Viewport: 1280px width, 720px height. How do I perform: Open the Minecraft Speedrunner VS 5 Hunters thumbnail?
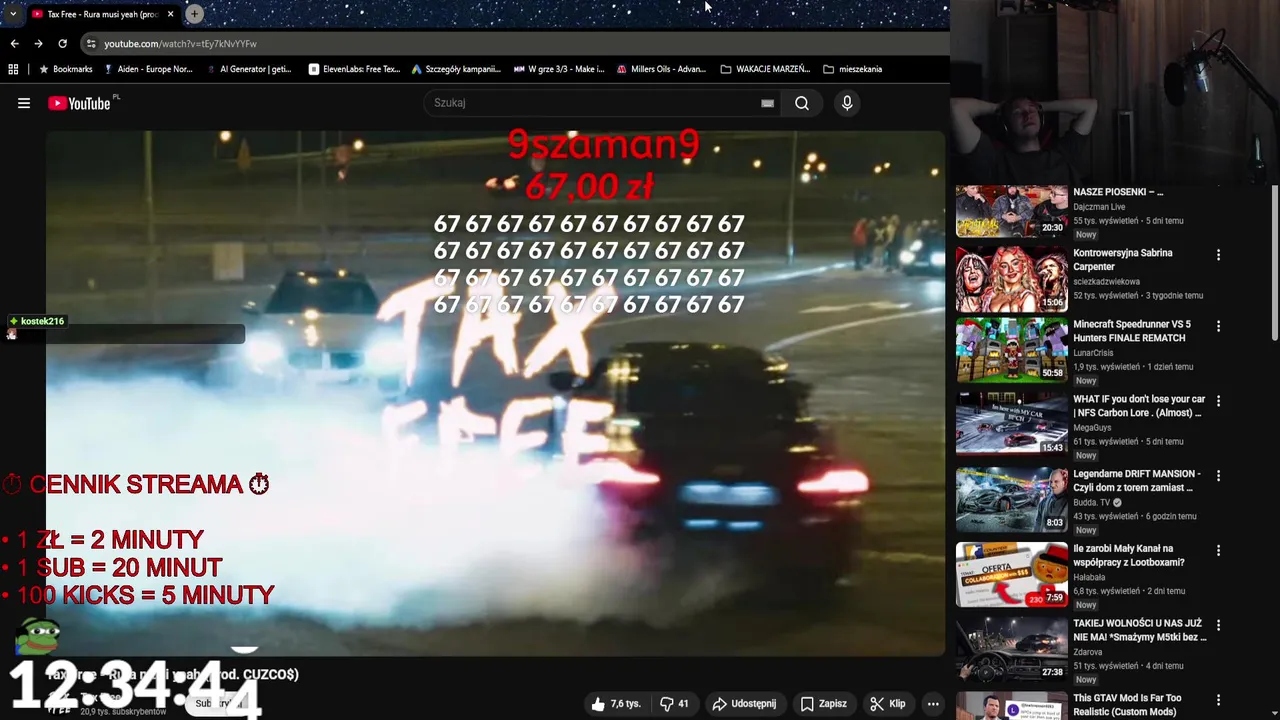click(1012, 350)
